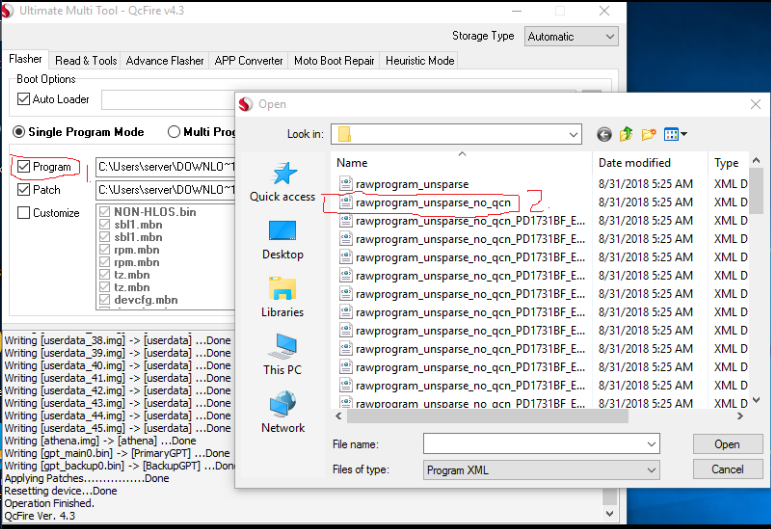The width and height of the screenshot is (771, 529).
Task: Open Quick access location
Action: 283,182
